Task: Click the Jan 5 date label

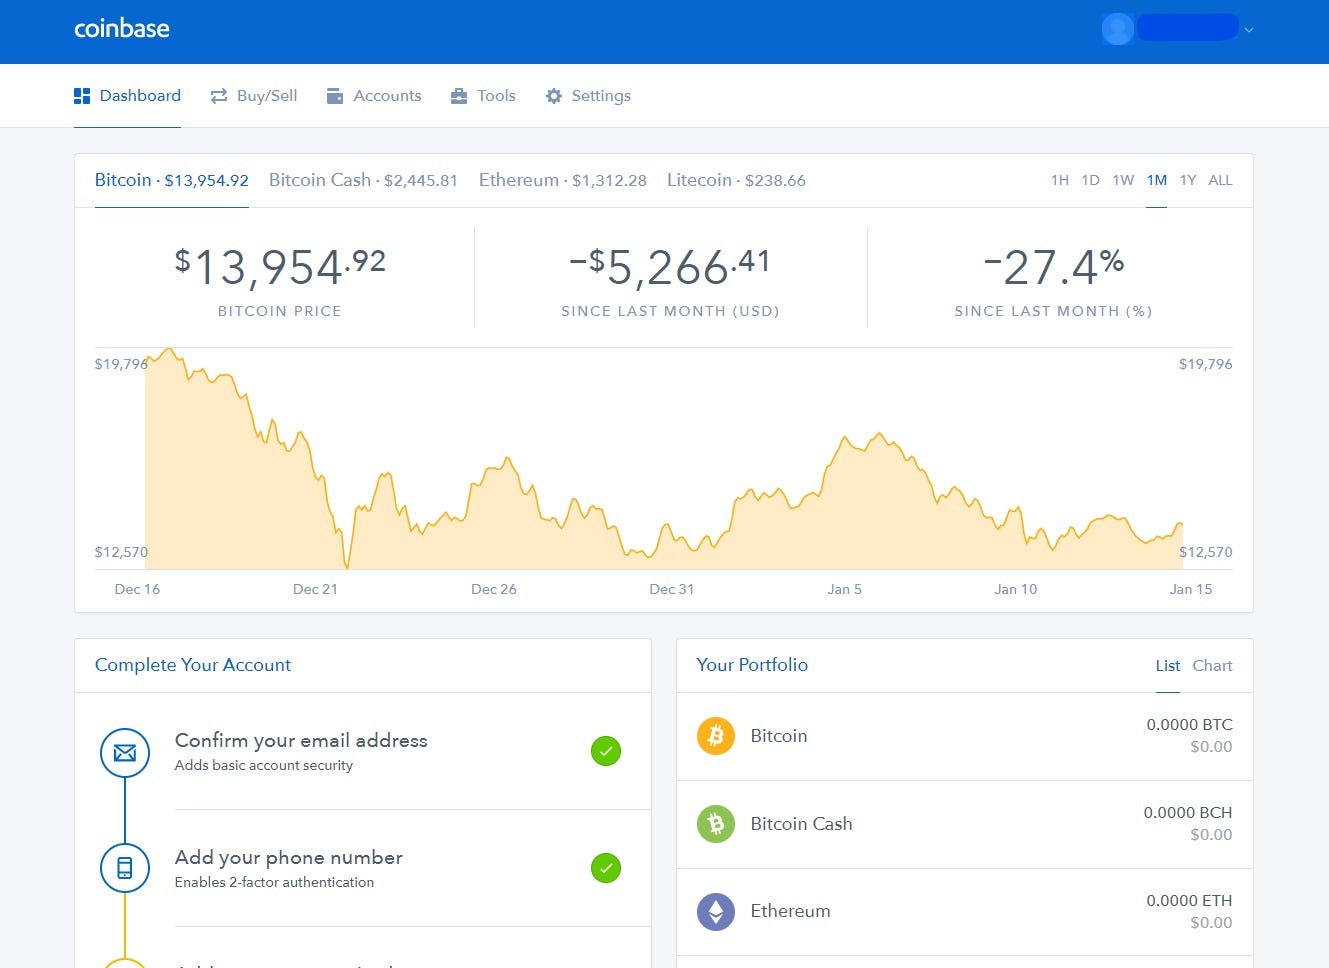Action: click(845, 589)
